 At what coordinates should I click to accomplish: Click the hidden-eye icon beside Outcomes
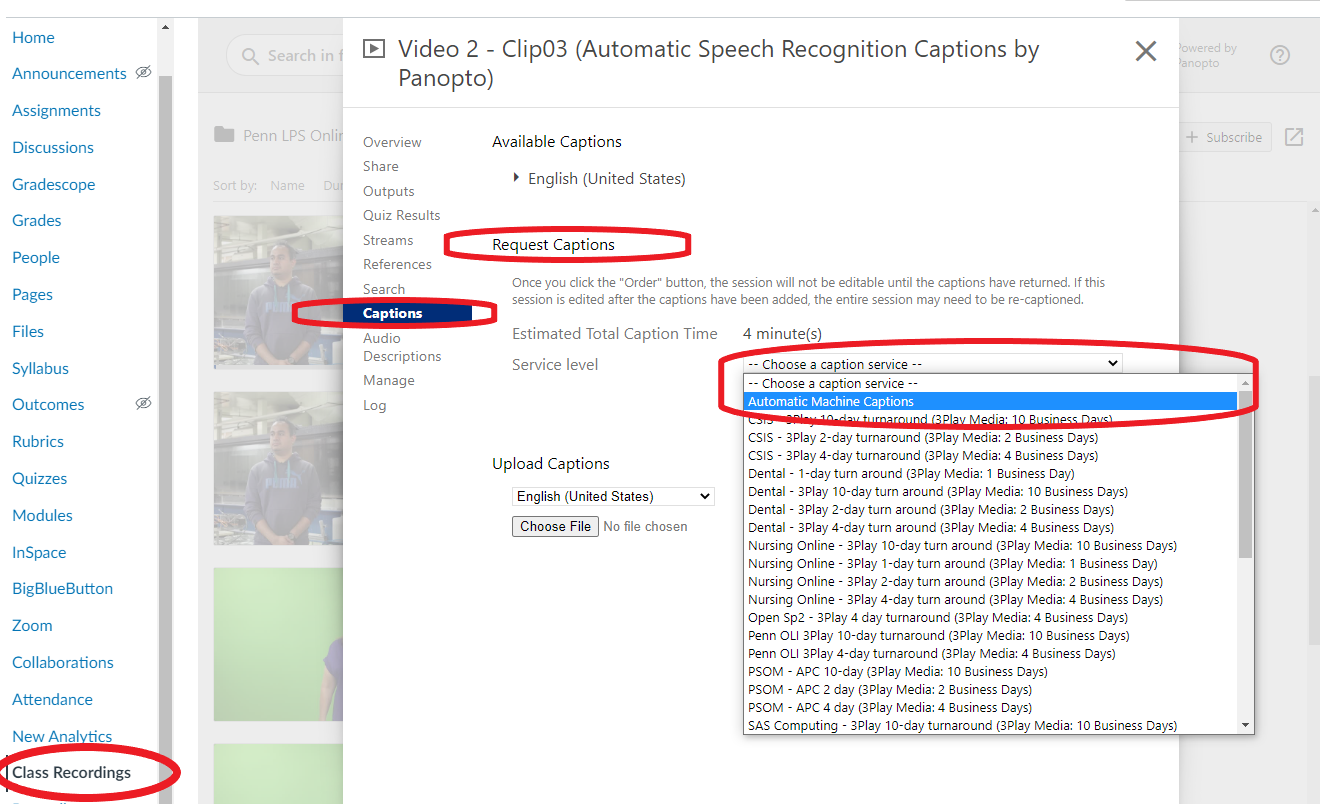[143, 403]
